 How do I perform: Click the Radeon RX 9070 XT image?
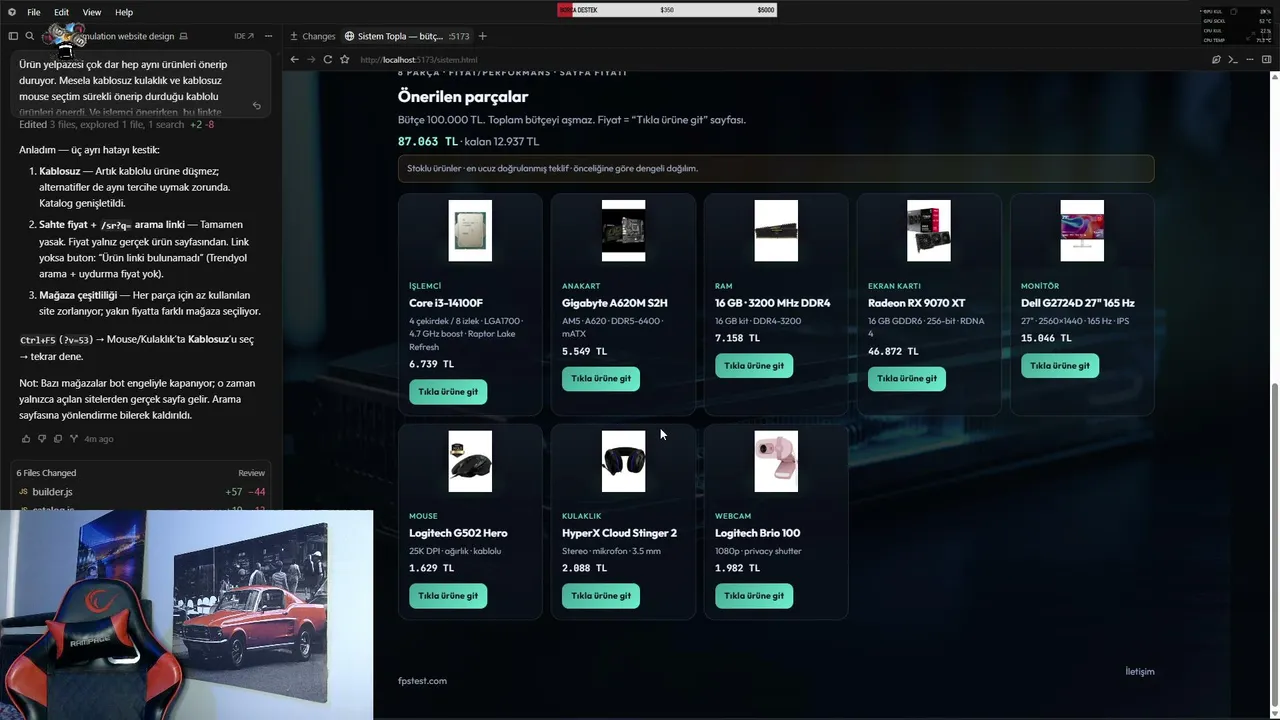(x=929, y=231)
